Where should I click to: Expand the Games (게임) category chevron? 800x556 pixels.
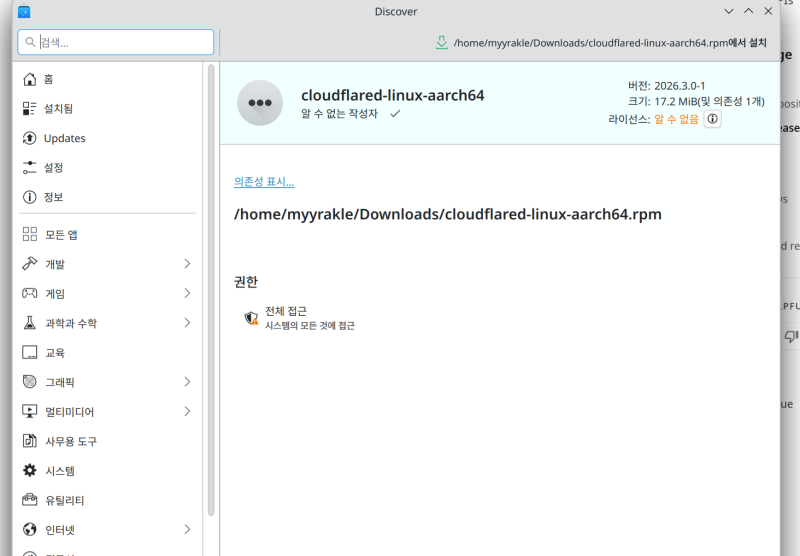click(187, 293)
